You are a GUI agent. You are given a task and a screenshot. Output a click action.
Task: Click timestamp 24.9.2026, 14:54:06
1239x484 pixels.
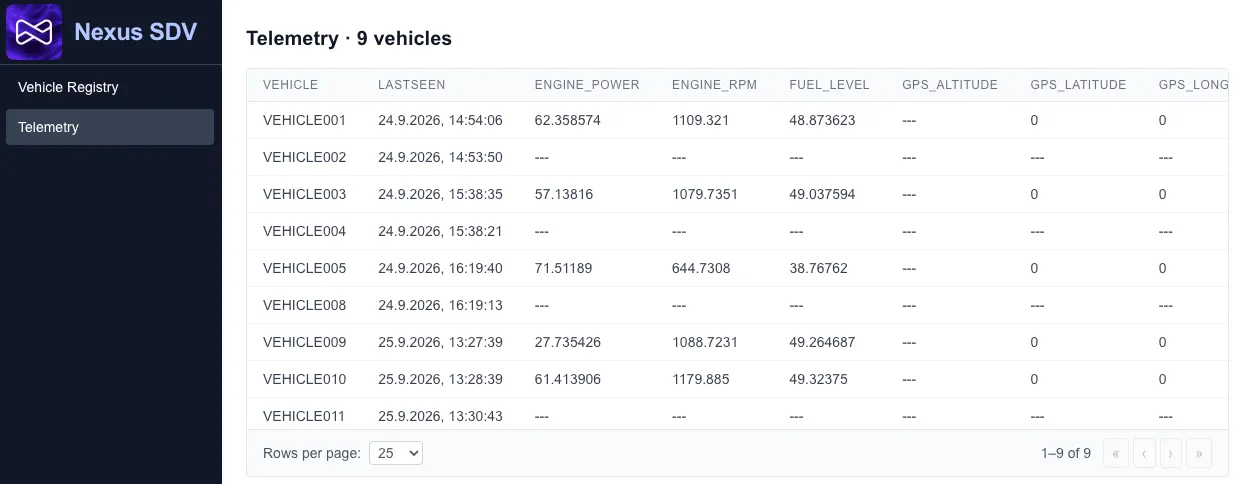point(440,120)
